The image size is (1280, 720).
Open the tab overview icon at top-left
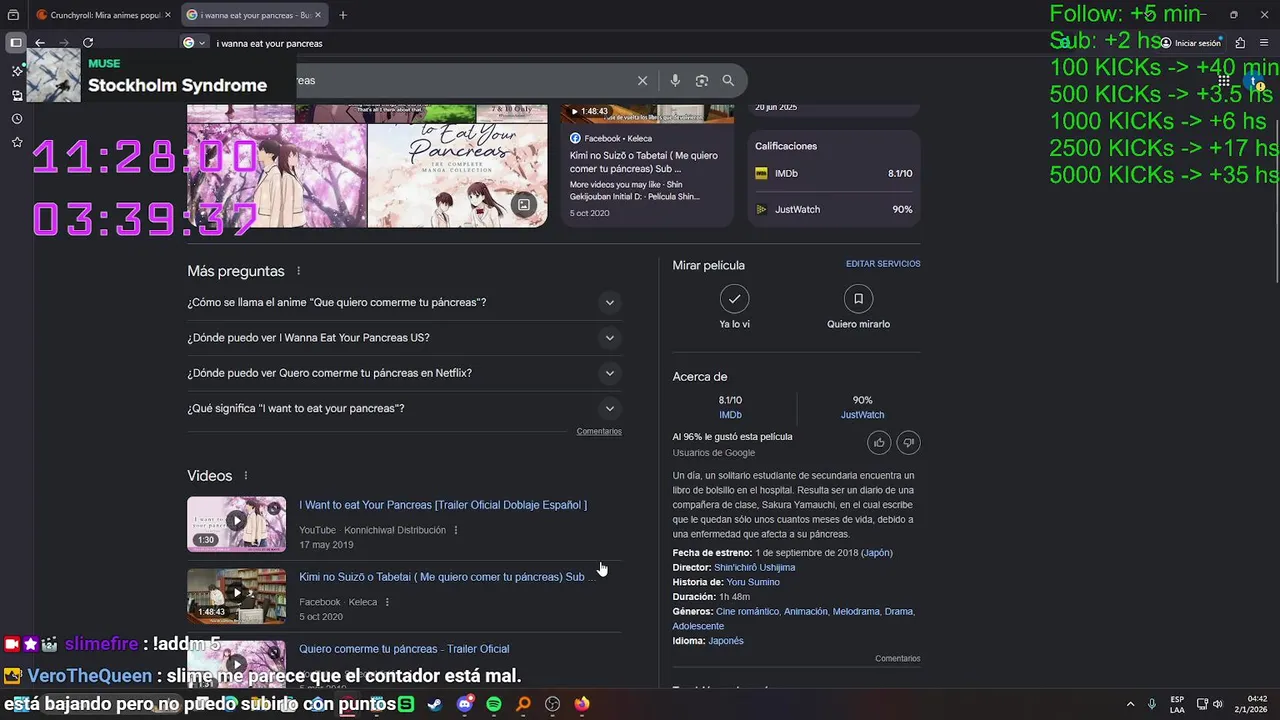pos(13,15)
